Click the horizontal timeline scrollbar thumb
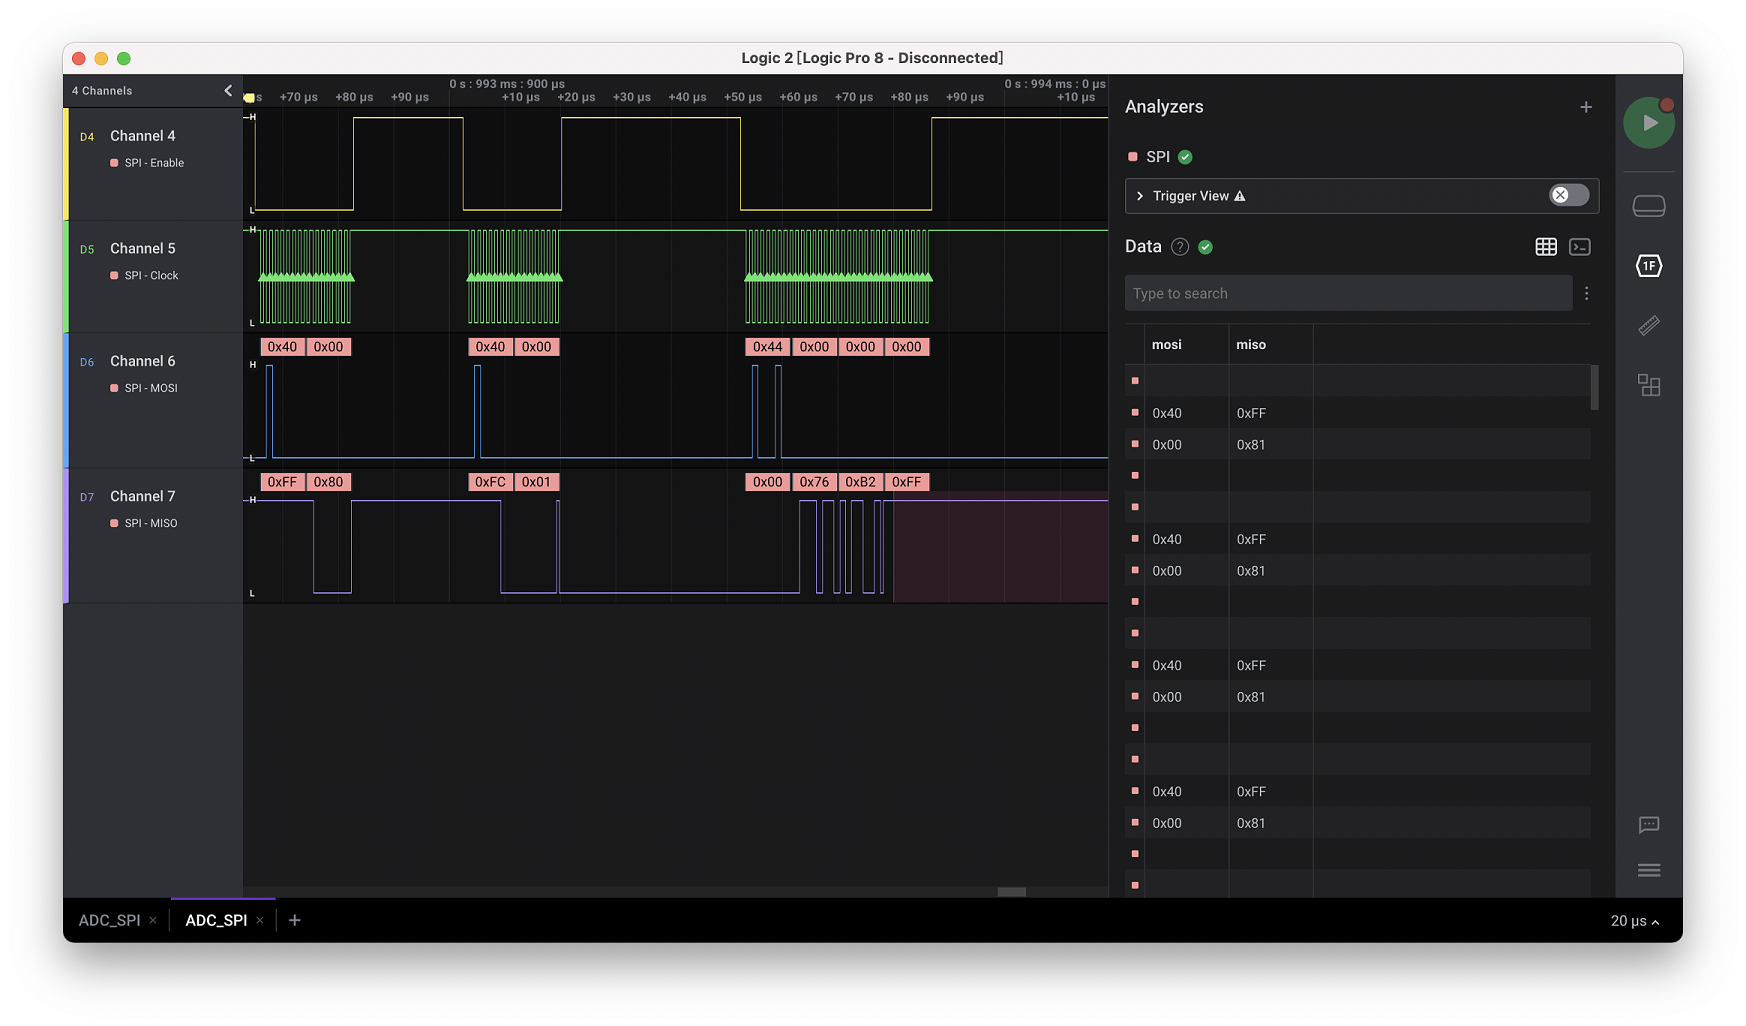 pyautogui.click(x=1011, y=892)
